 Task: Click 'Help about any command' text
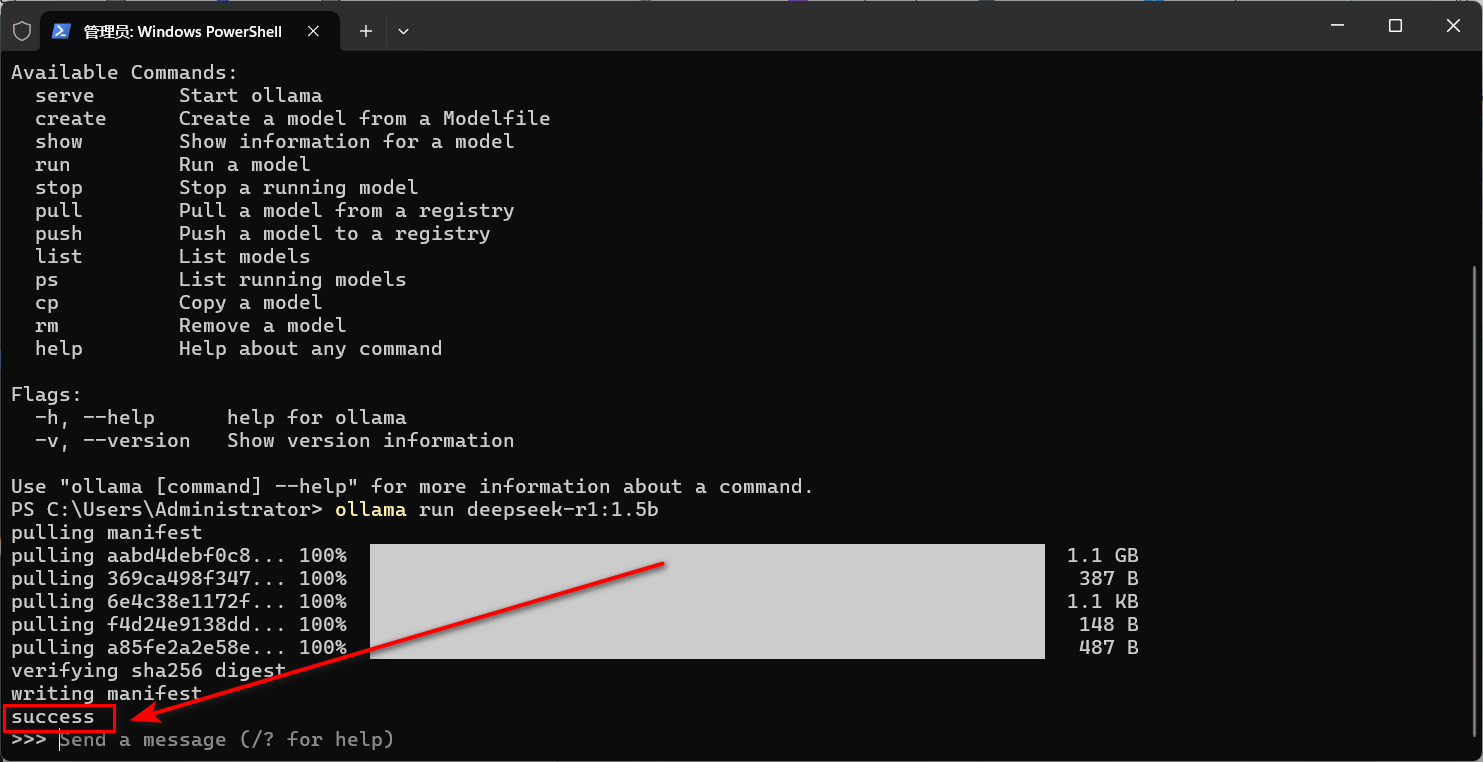pos(311,349)
